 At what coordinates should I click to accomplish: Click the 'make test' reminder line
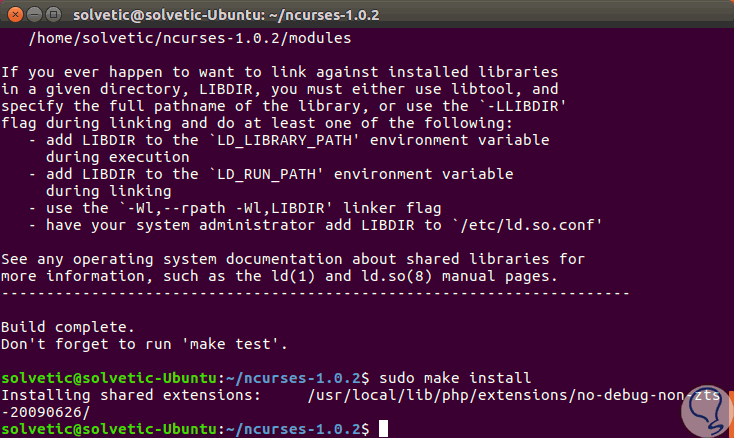point(145,343)
